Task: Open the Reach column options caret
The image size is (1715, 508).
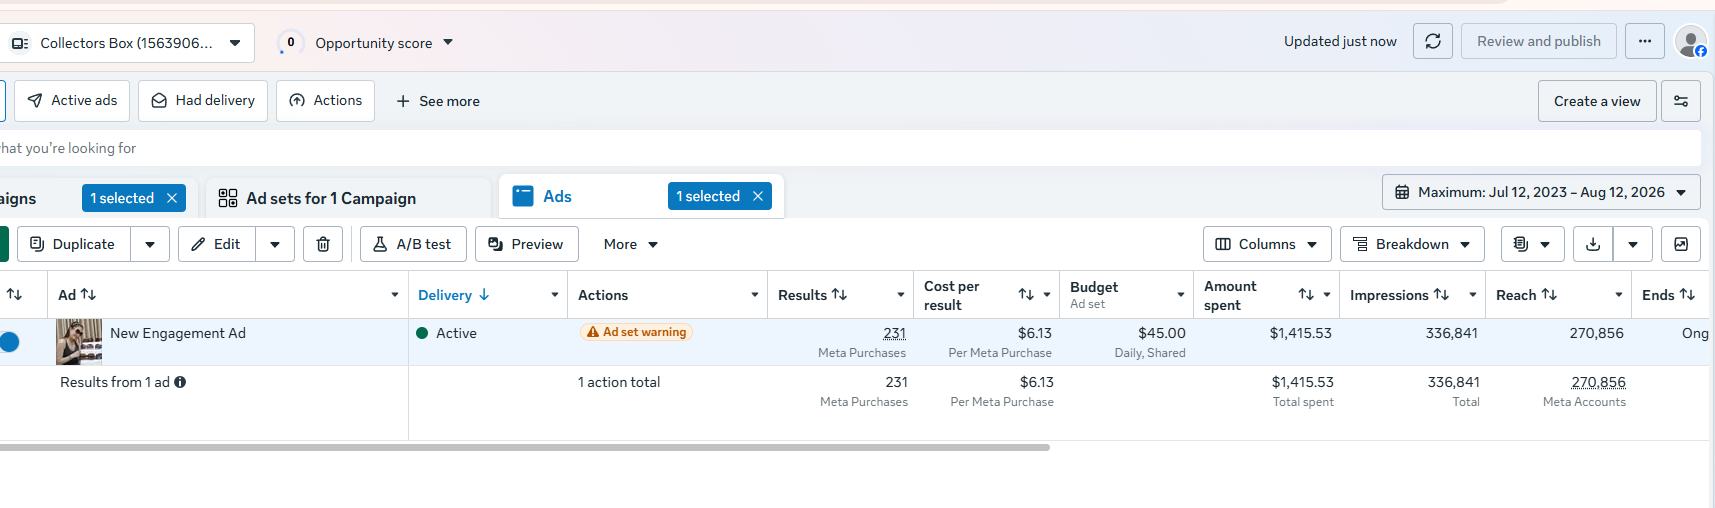Action: 1619,295
